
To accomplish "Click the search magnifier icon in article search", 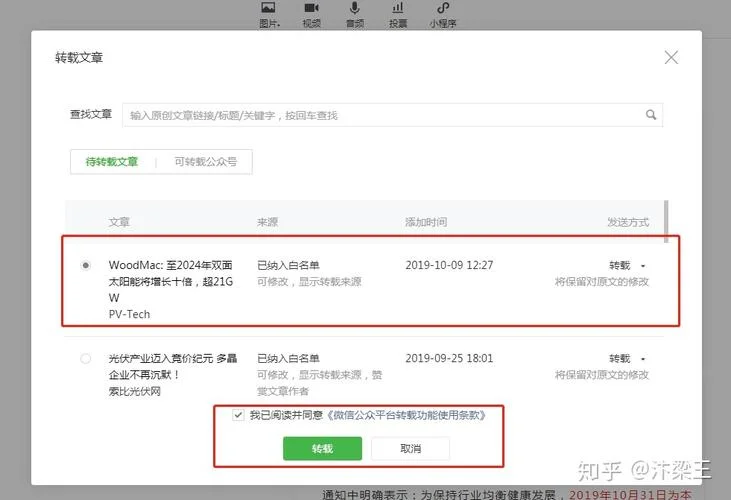I will point(651,115).
